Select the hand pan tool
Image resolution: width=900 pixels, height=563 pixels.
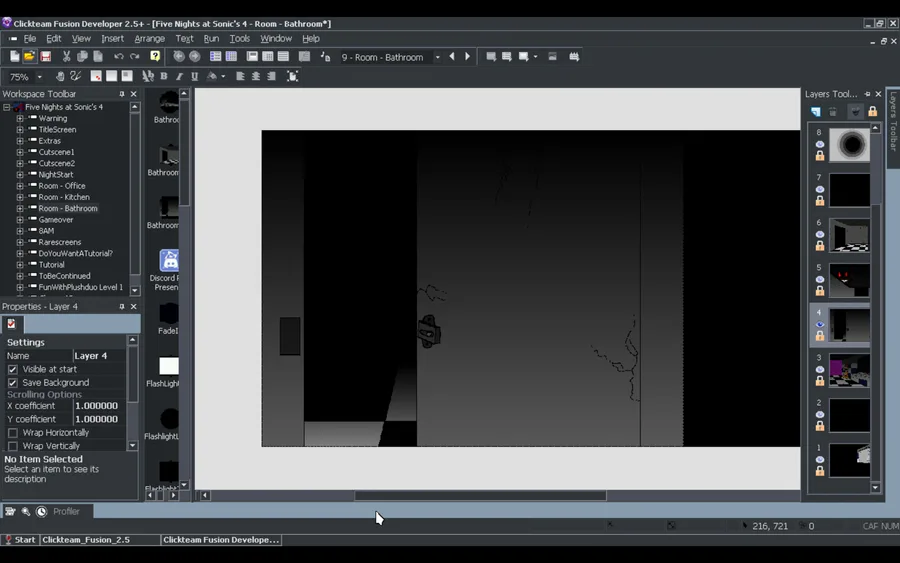(60, 76)
